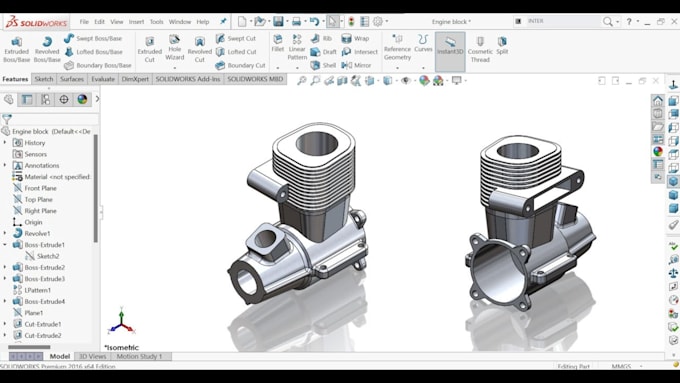Expand the Boss-Extrude2 feature
Image resolution: width=680 pixels, height=383 pixels.
pos(5,267)
